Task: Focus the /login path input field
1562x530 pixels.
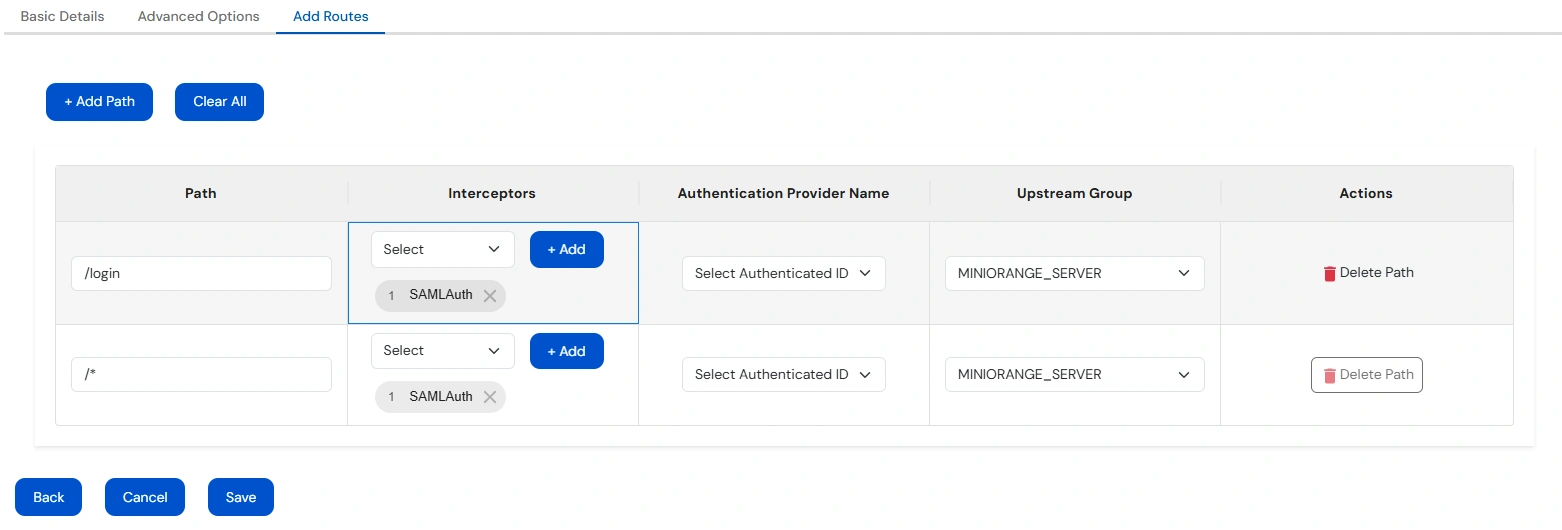Action: (201, 273)
